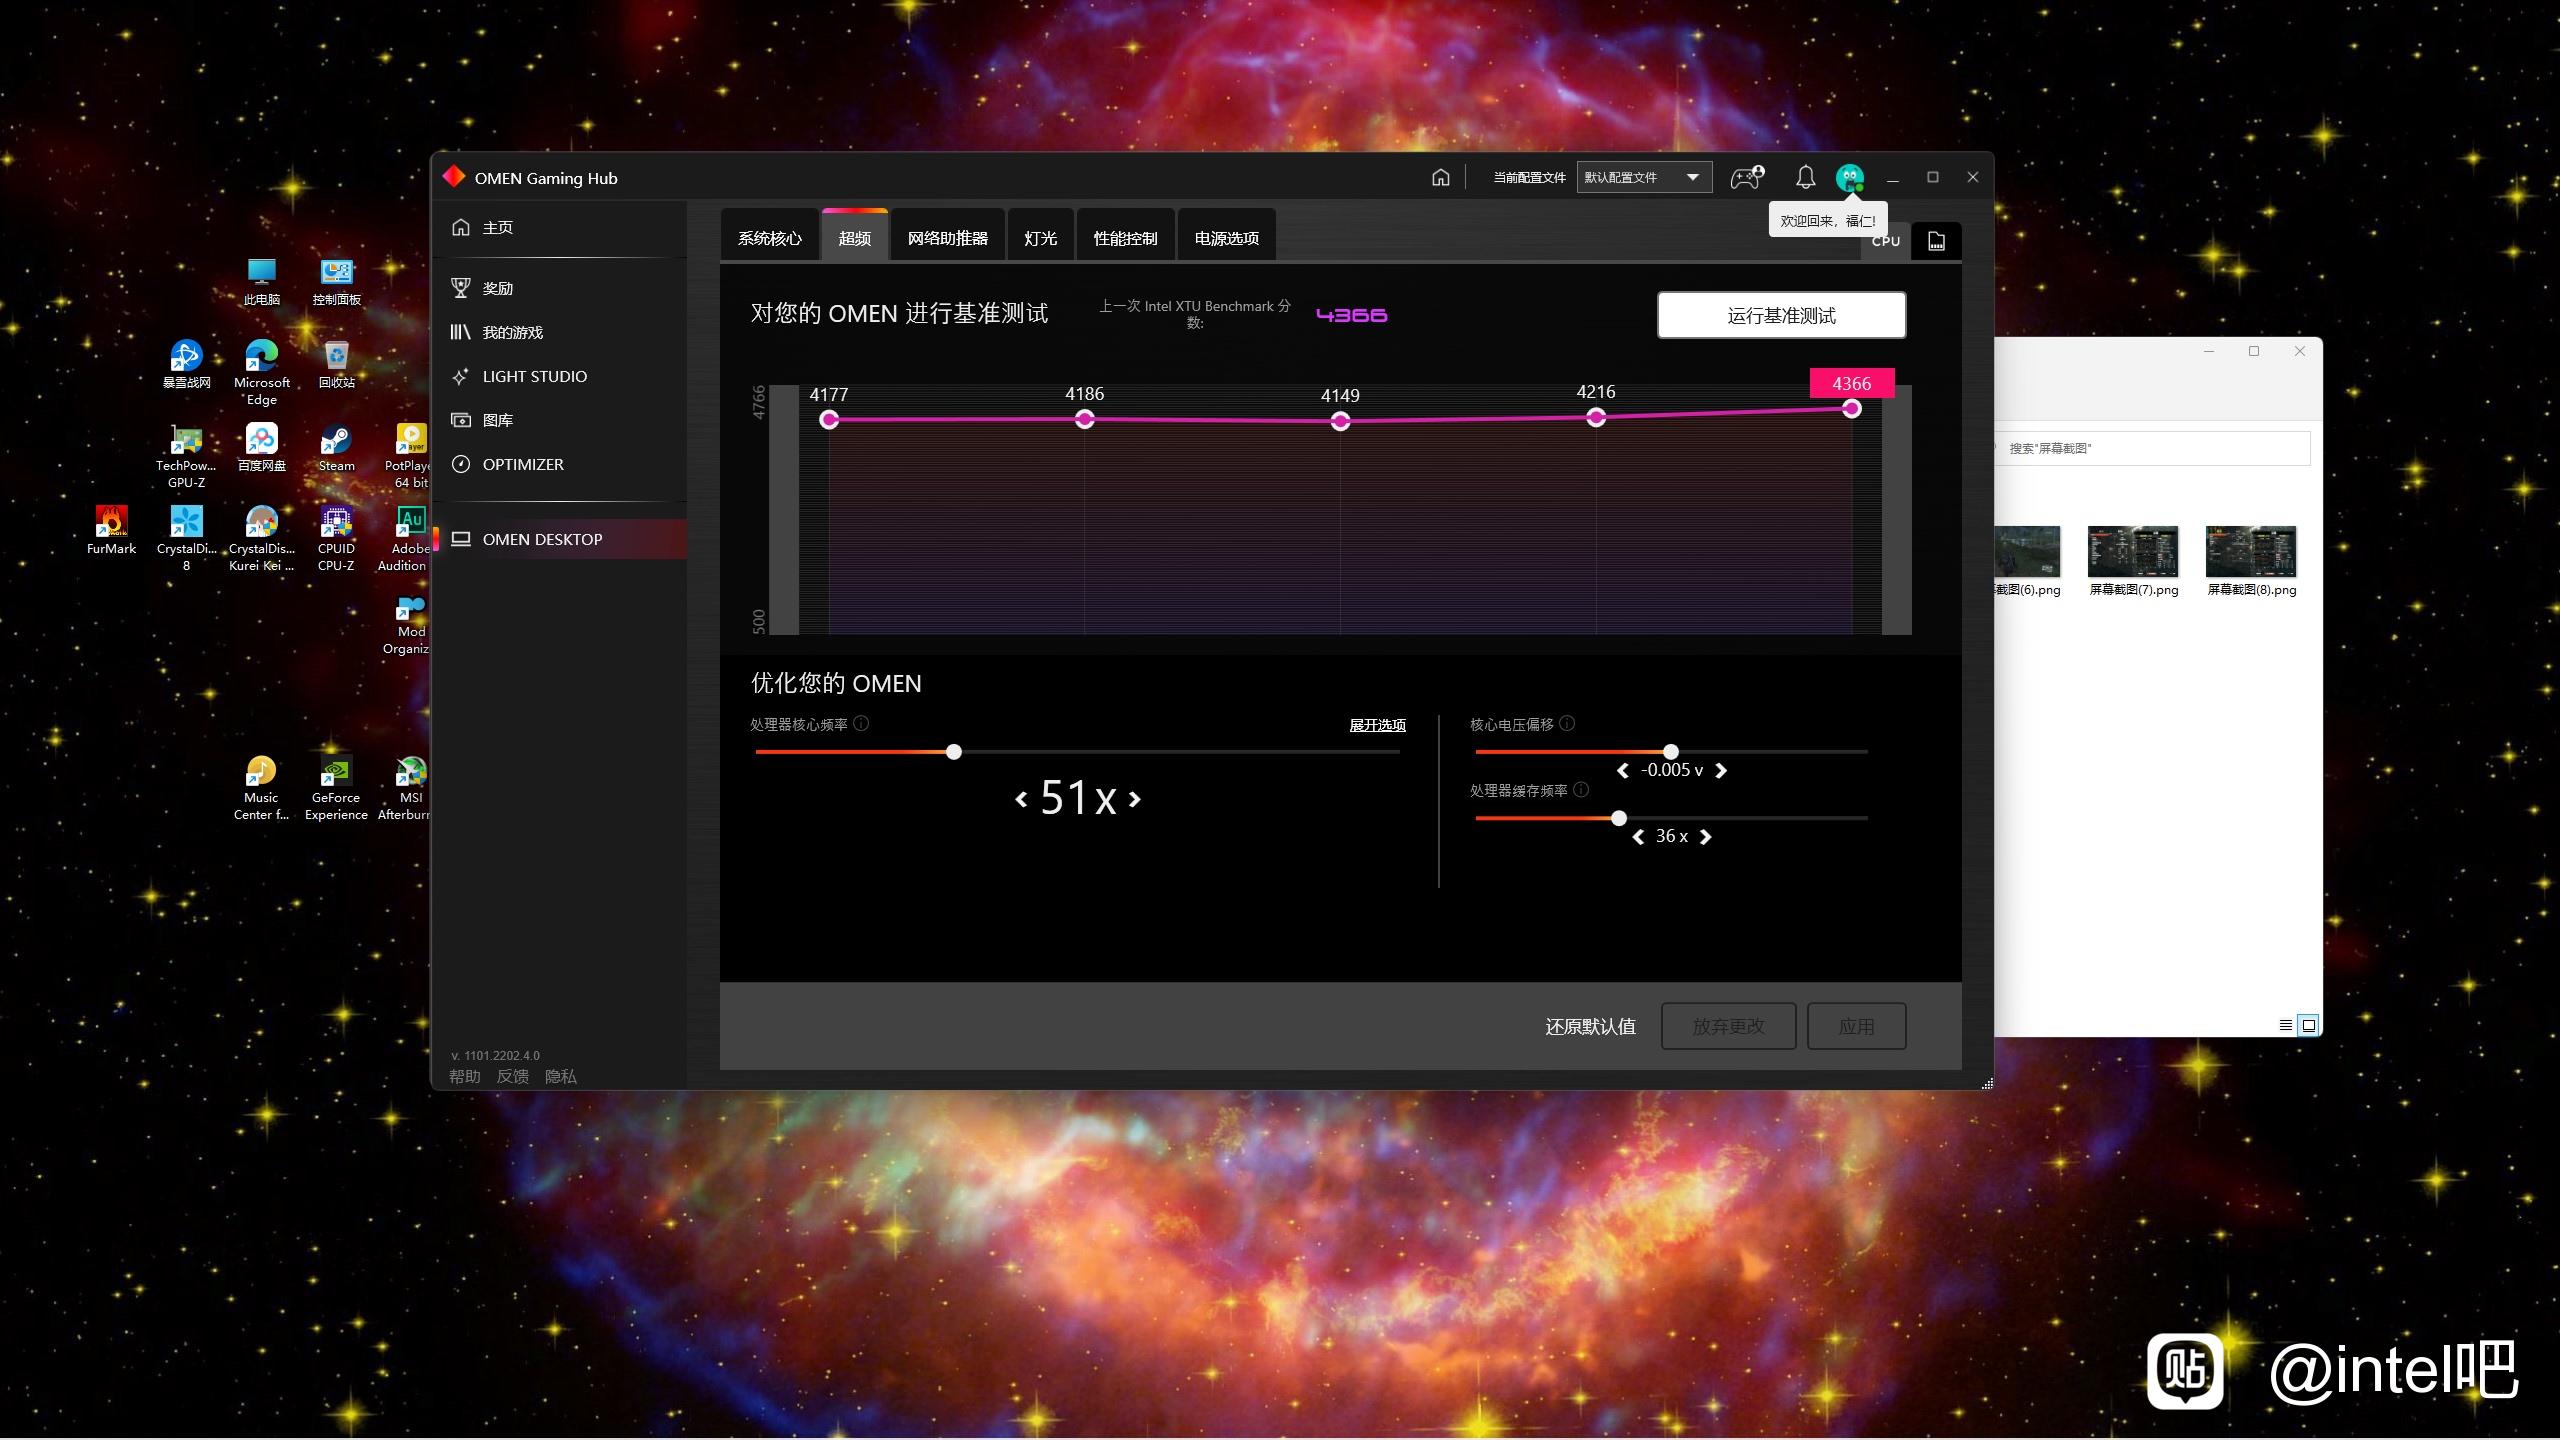This screenshot has width=2560, height=1440.
Task: Select the TechPowerUp GPU-Z desktop icon
Action: tap(186, 456)
